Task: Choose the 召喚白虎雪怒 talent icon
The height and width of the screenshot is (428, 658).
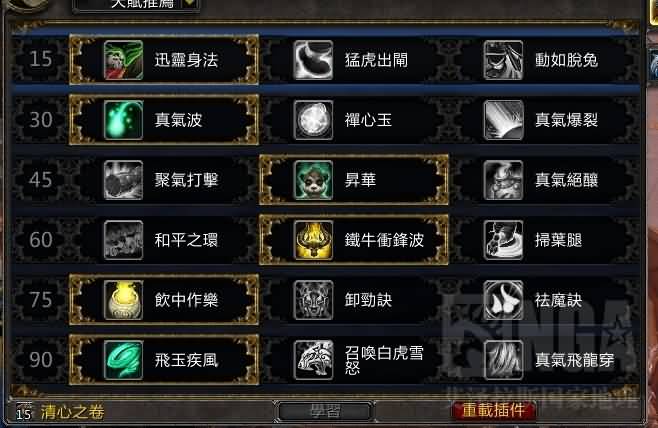Action: 313,360
